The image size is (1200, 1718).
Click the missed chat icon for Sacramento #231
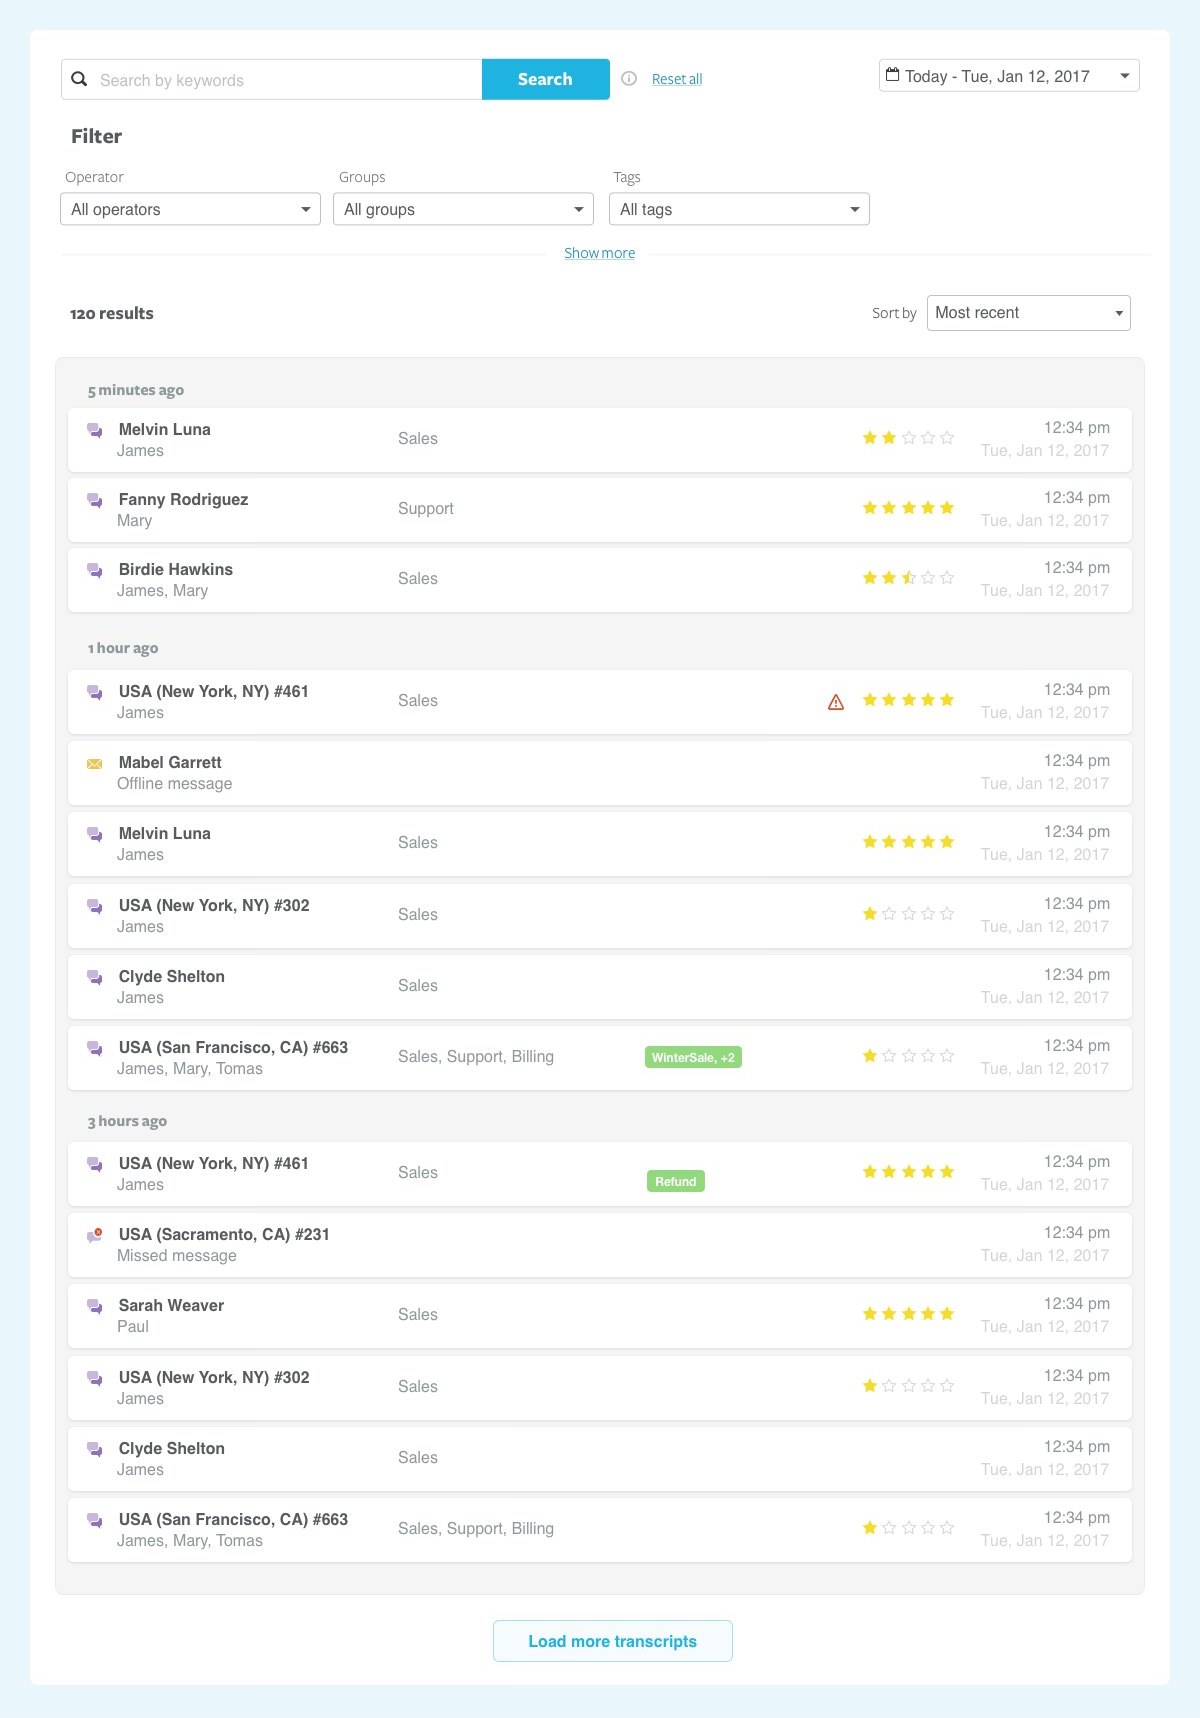(x=95, y=1236)
